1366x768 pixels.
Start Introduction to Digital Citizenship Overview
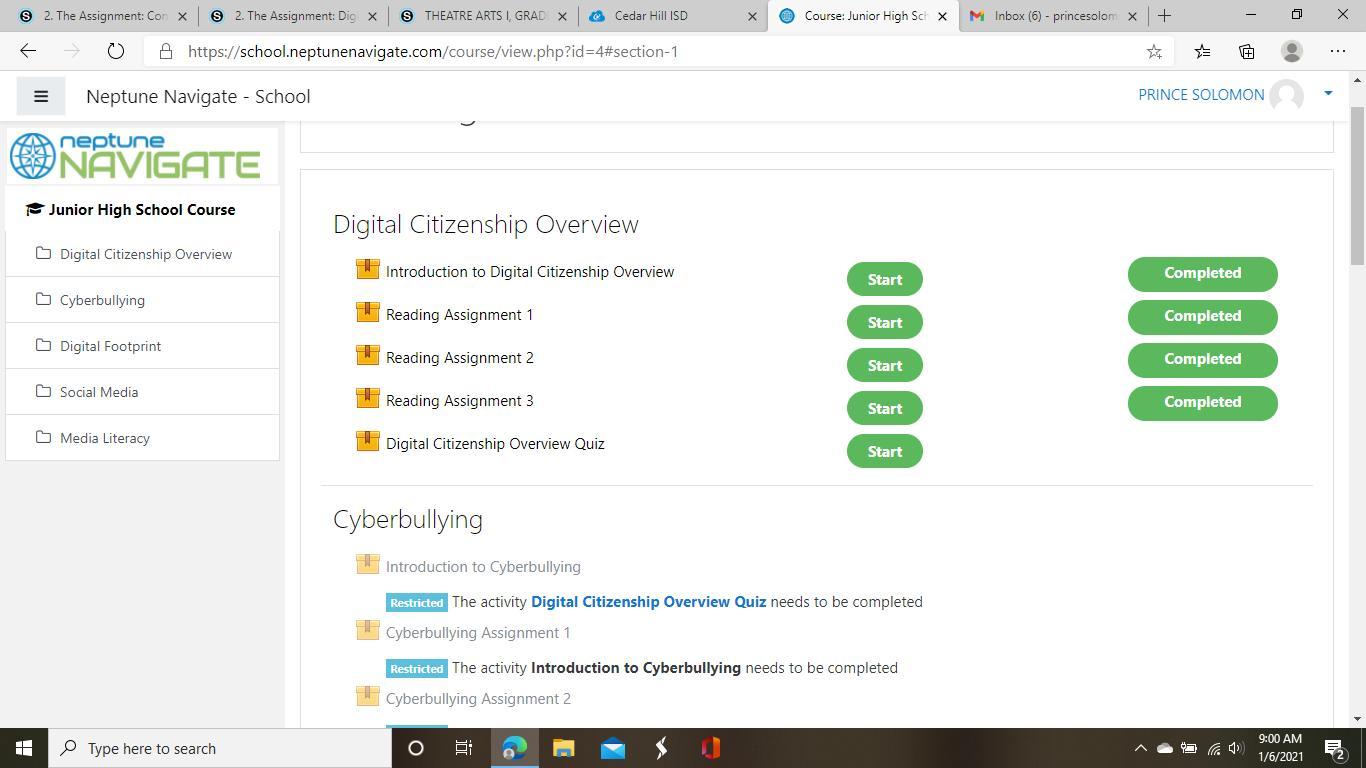(884, 279)
